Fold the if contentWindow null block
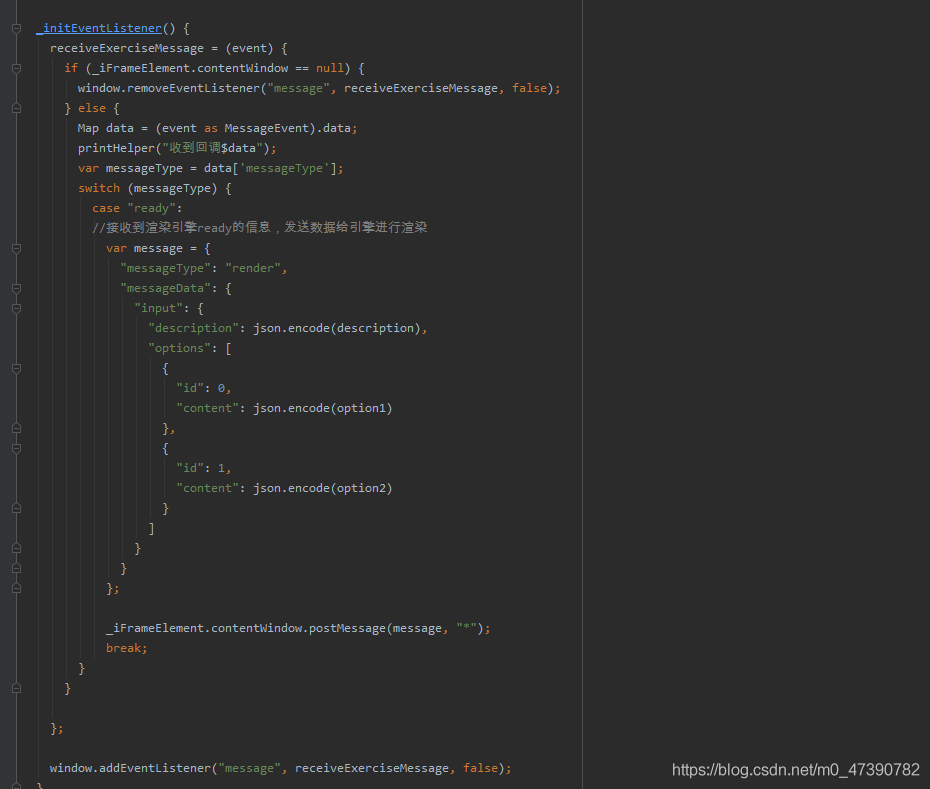 click(16, 68)
